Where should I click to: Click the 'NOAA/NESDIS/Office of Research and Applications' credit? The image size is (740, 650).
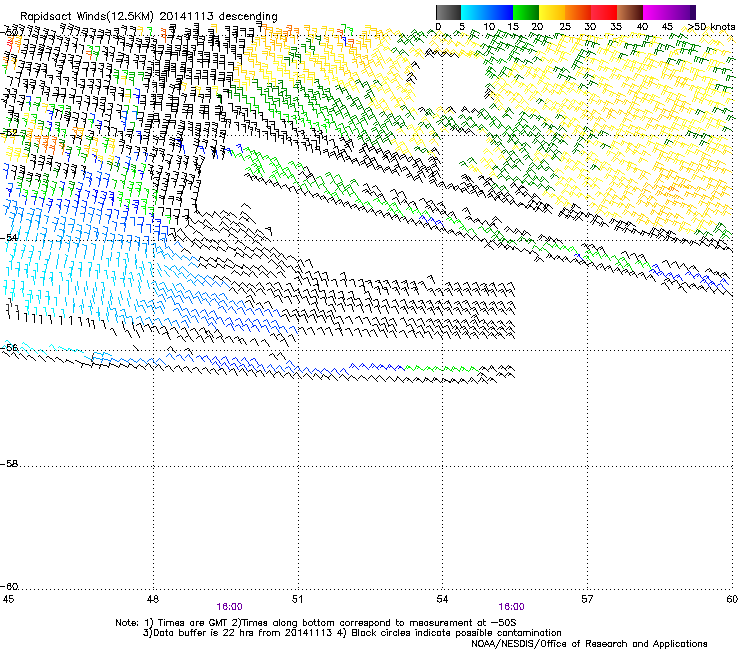pos(589,644)
